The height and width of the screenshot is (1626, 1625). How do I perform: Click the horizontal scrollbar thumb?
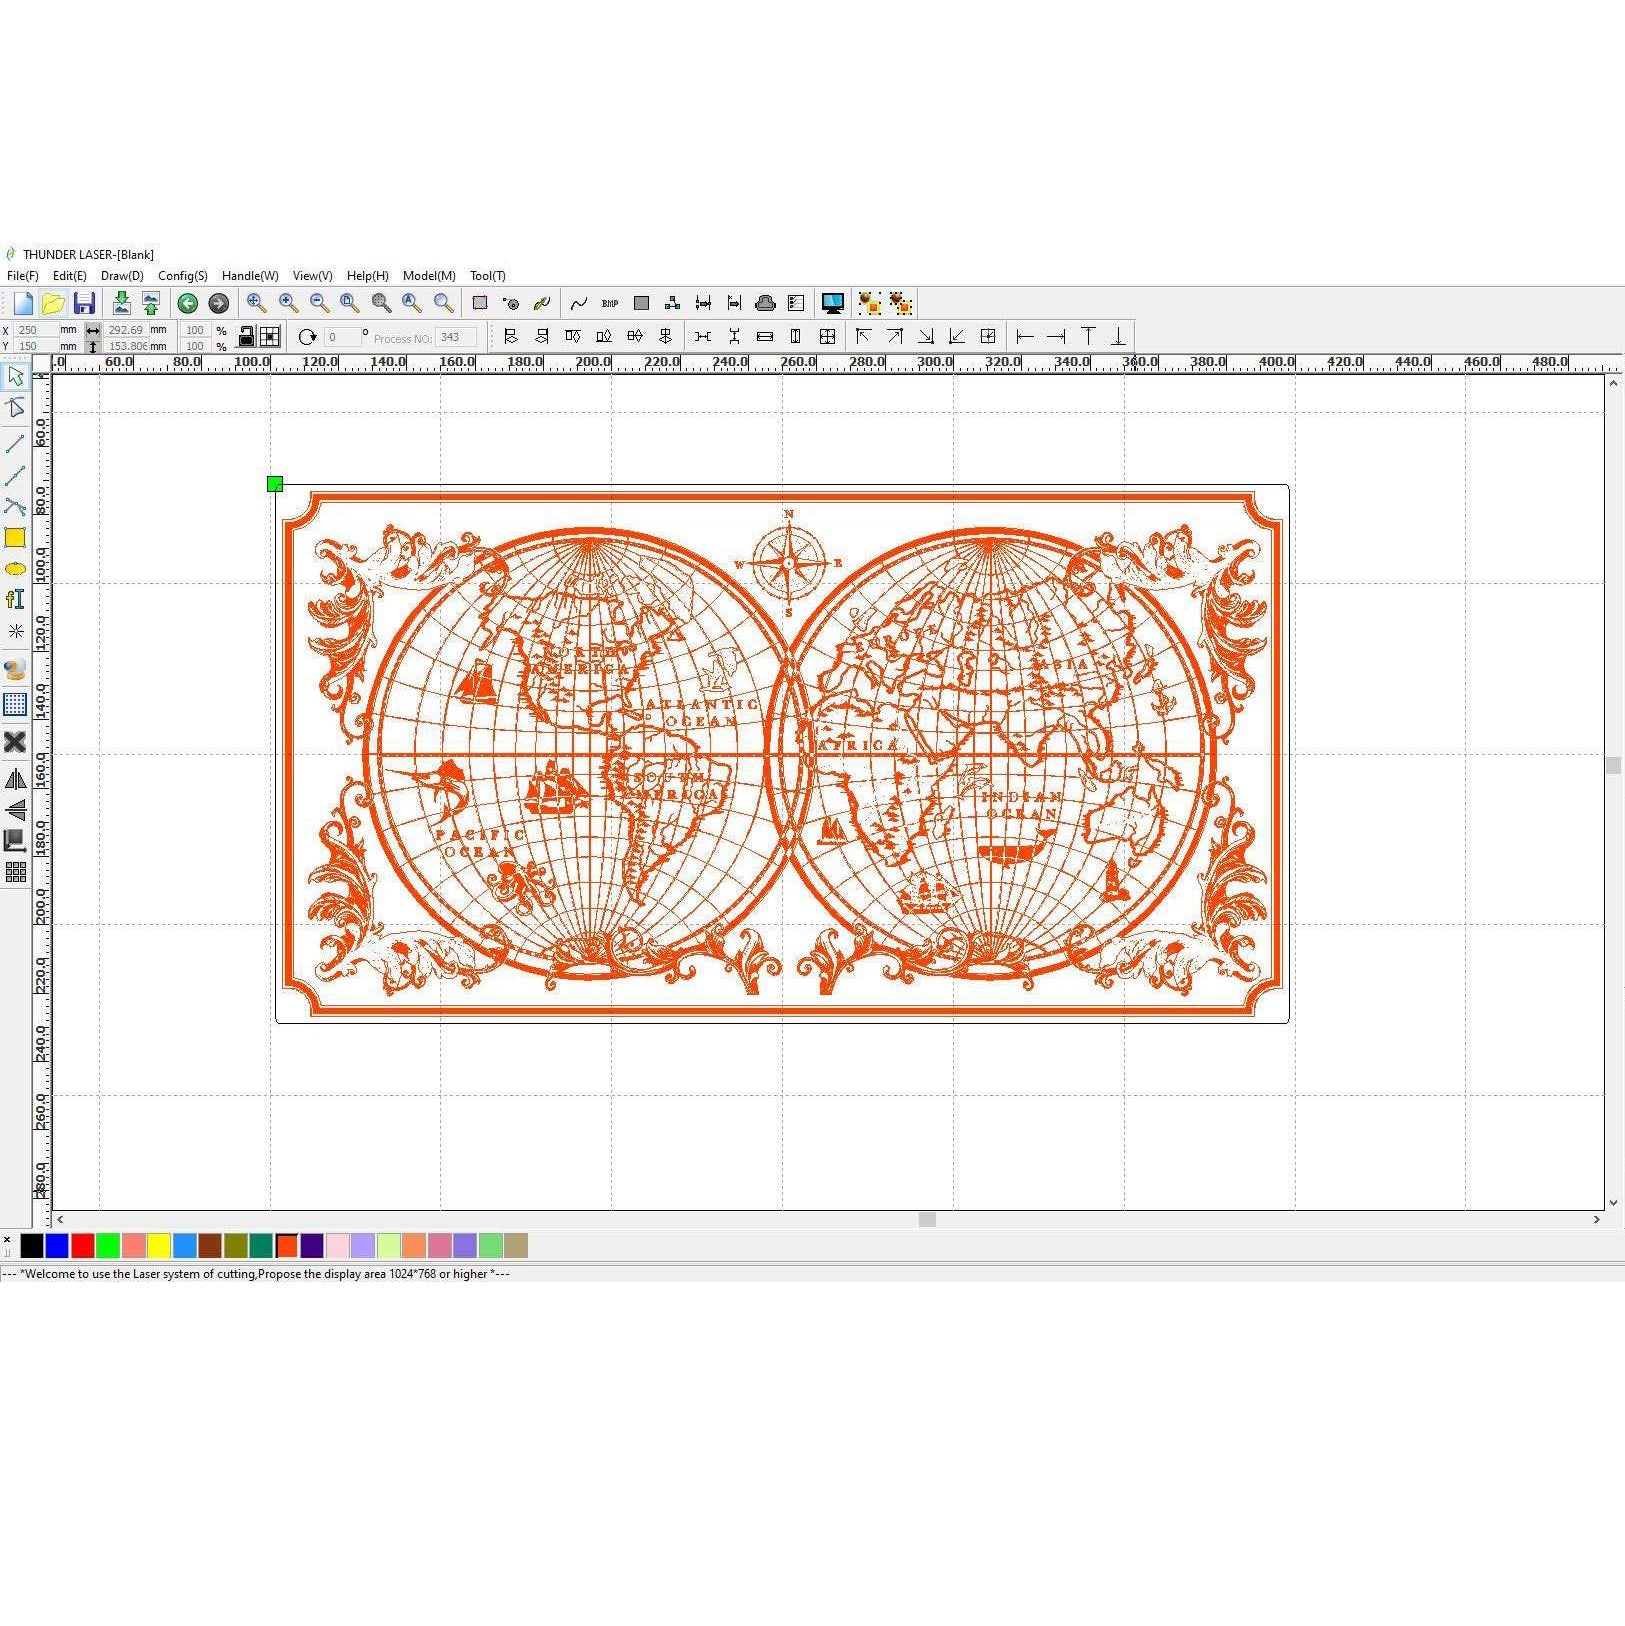click(x=927, y=1220)
